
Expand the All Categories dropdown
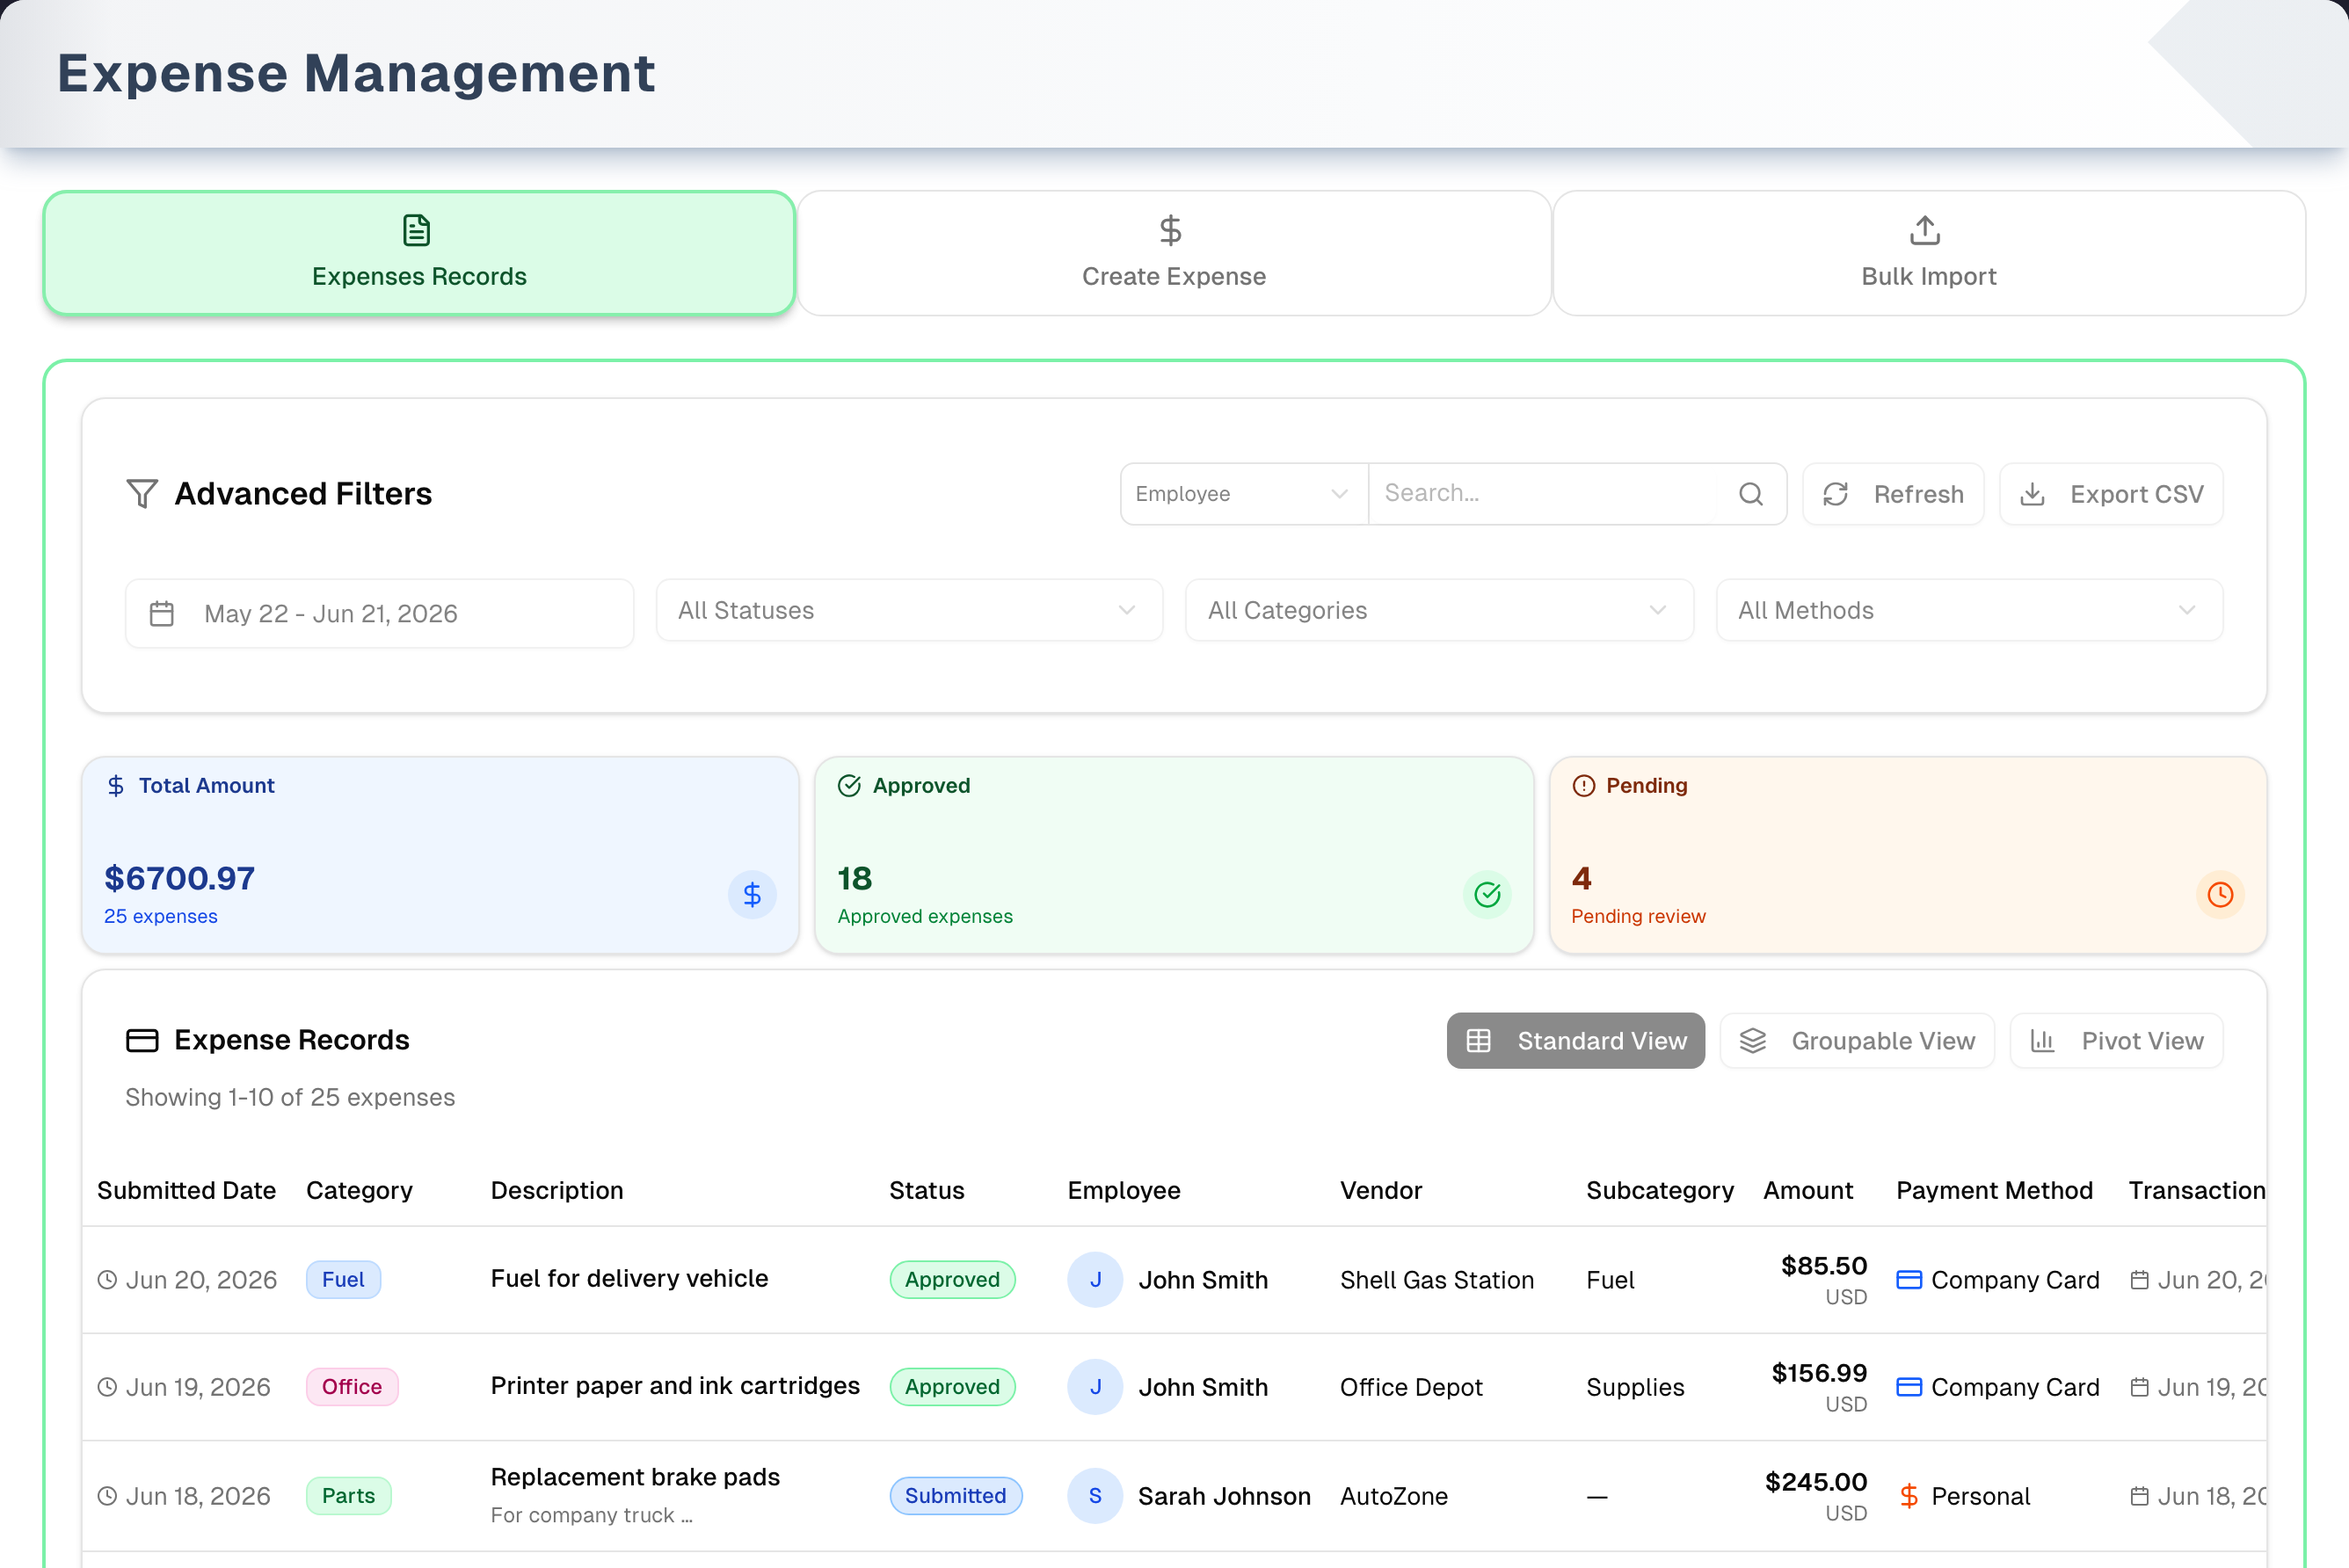point(1439,610)
